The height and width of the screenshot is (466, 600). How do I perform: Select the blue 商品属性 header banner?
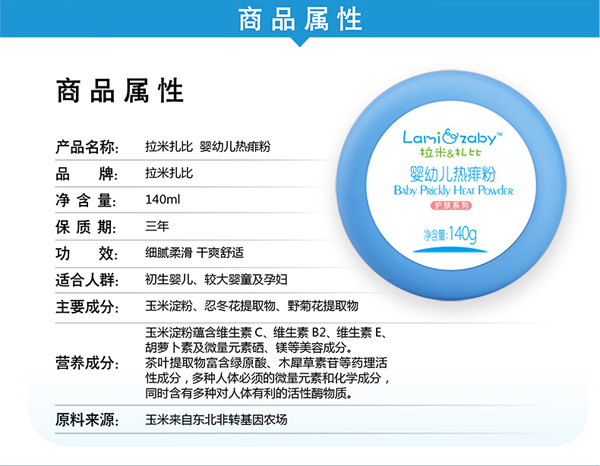pyautogui.click(x=299, y=18)
